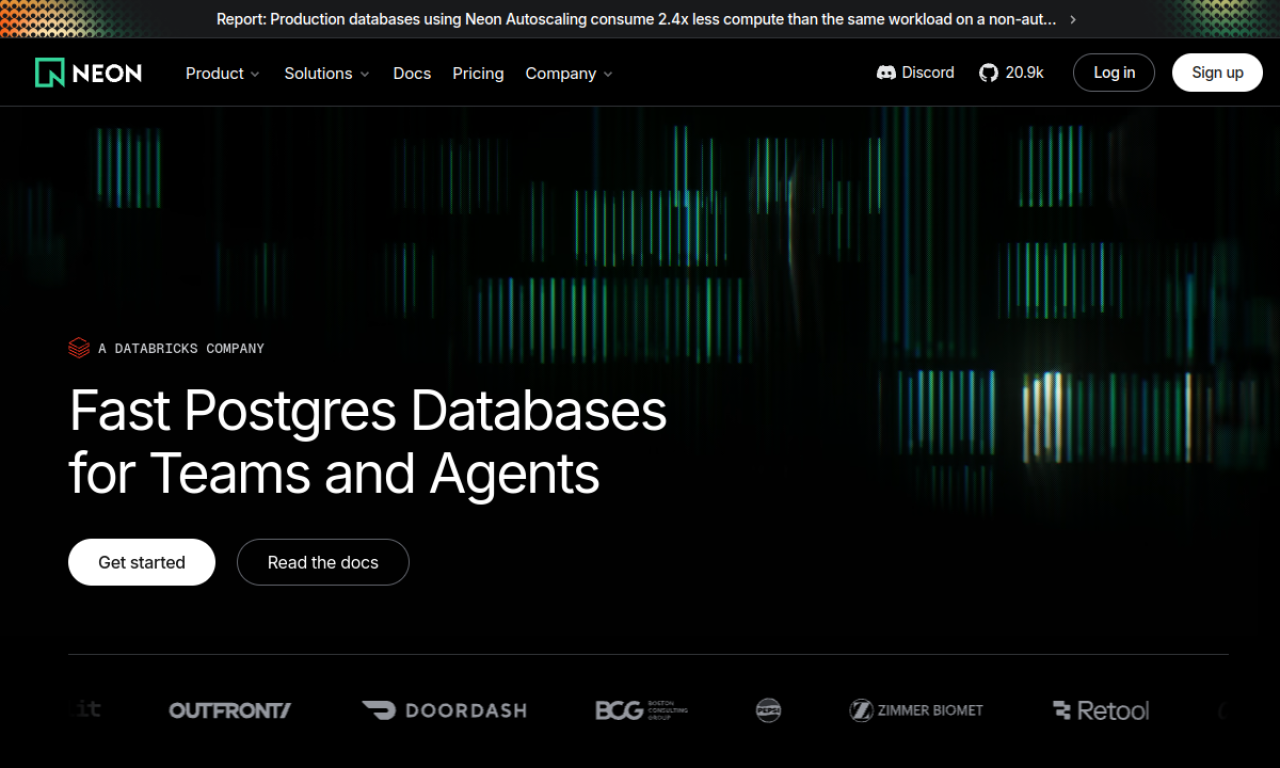Expand the Company dropdown menu
The height and width of the screenshot is (768, 1280).
568,73
